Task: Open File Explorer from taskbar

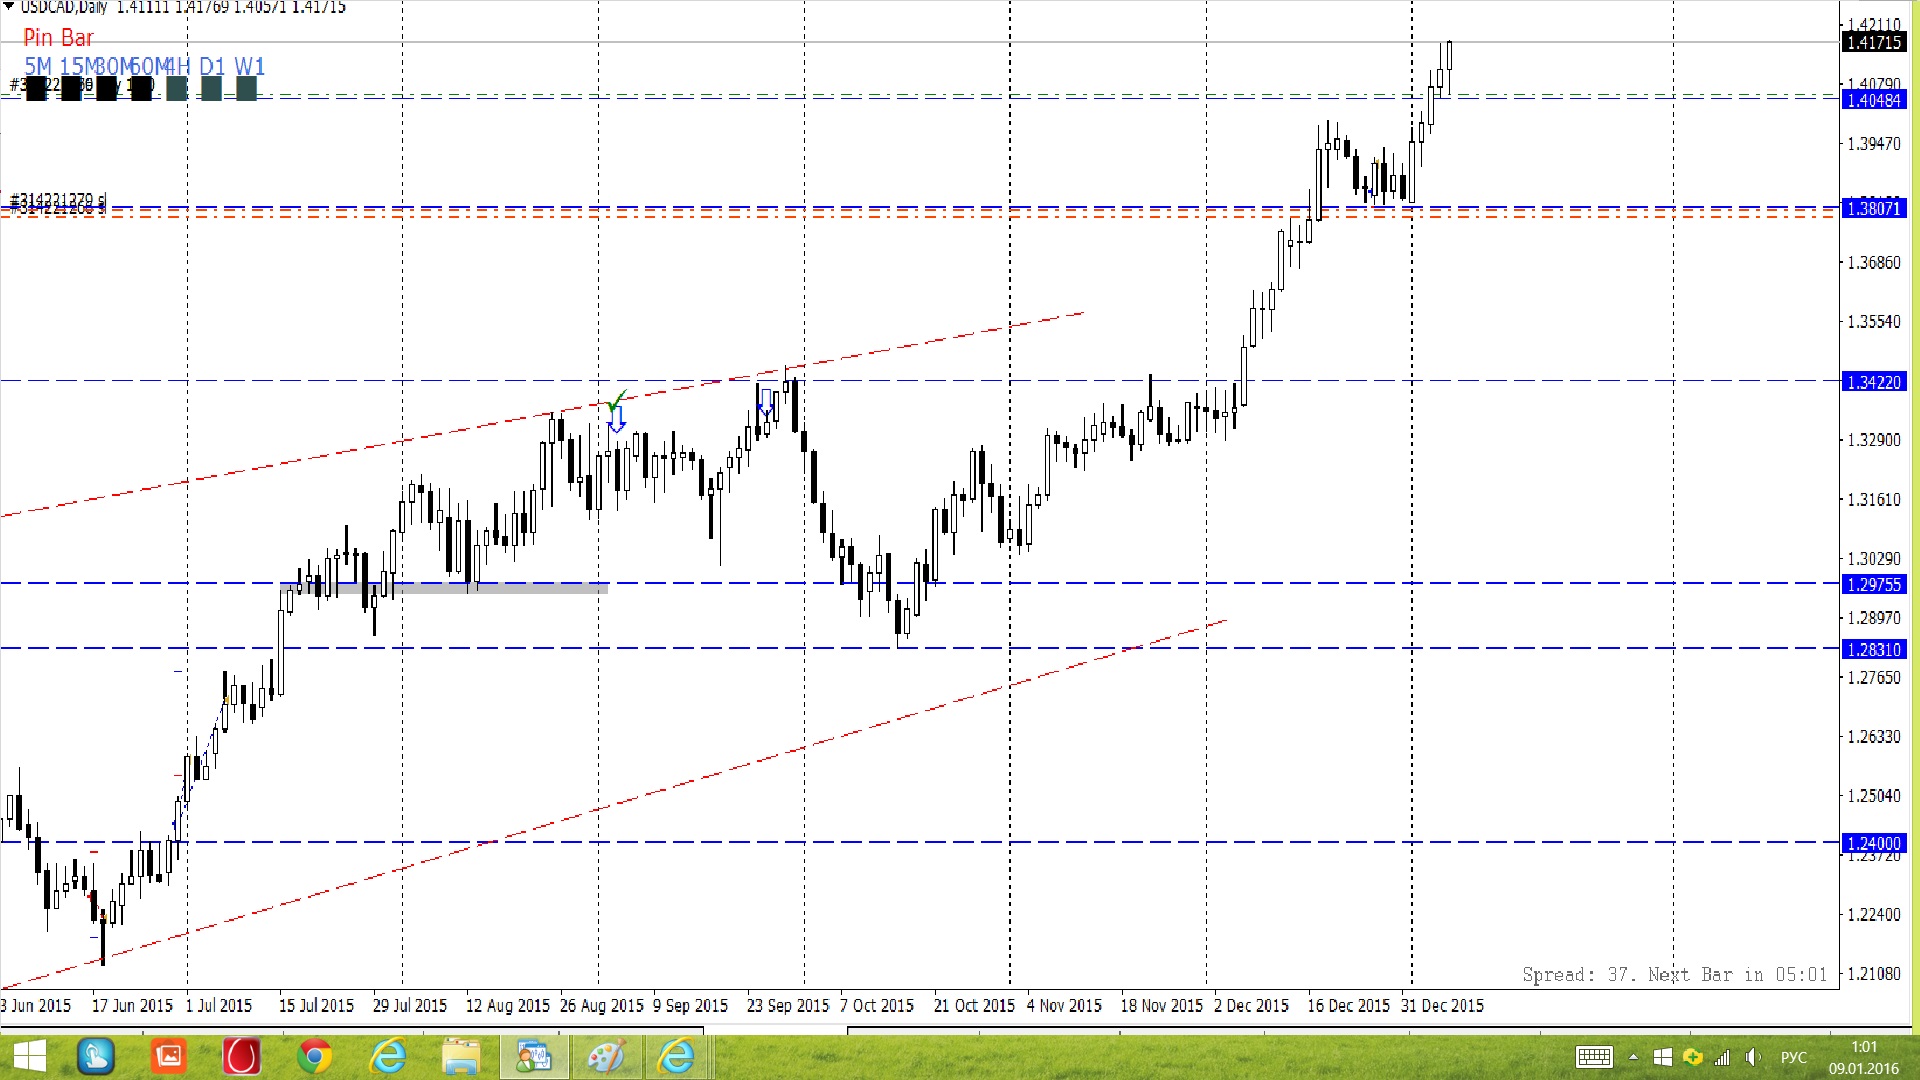Action: click(x=460, y=1057)
